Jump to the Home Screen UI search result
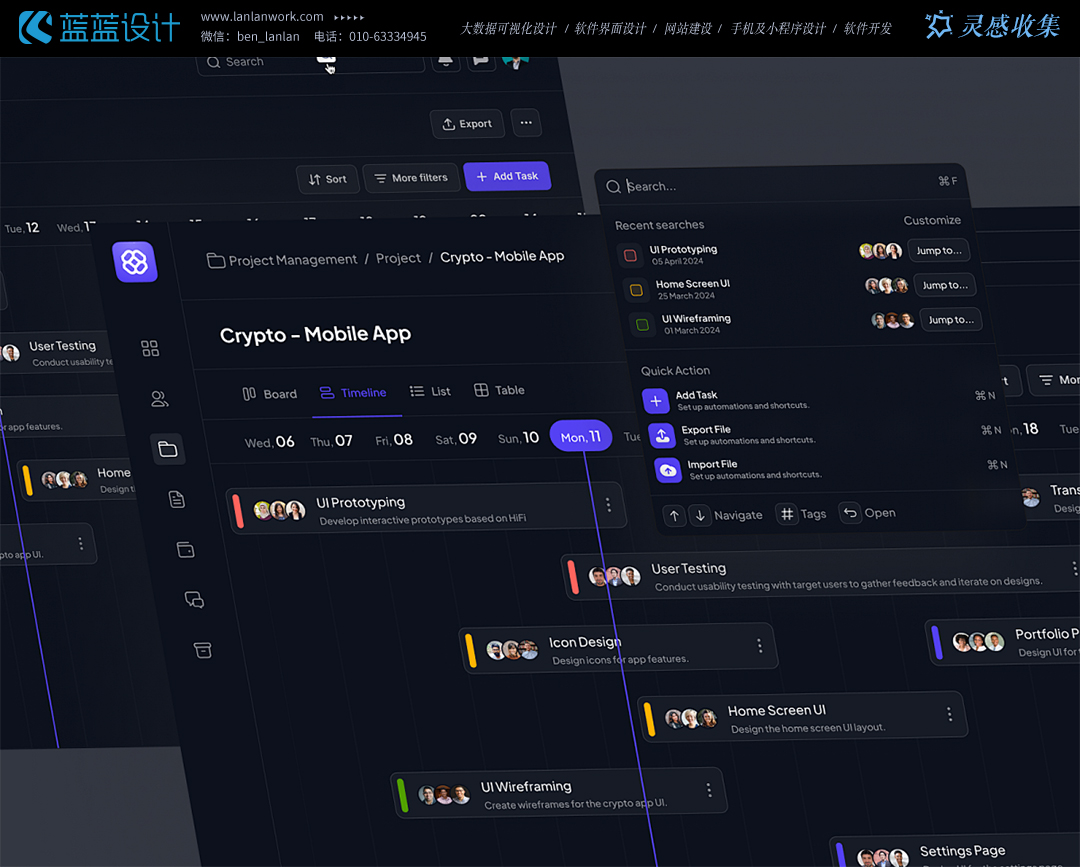The height and width of the screenshot is (867, 1080). point(944,285)
